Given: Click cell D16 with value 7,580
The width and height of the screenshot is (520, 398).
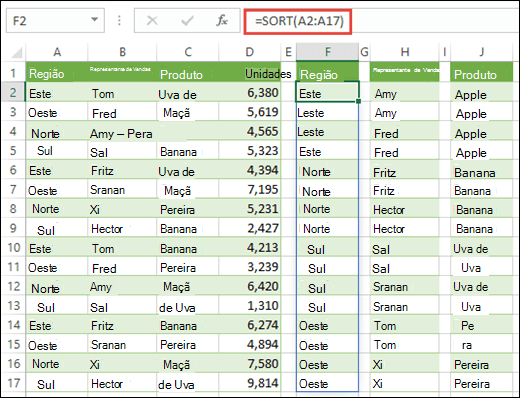Looking at the screenshot, I should [250, 363].
